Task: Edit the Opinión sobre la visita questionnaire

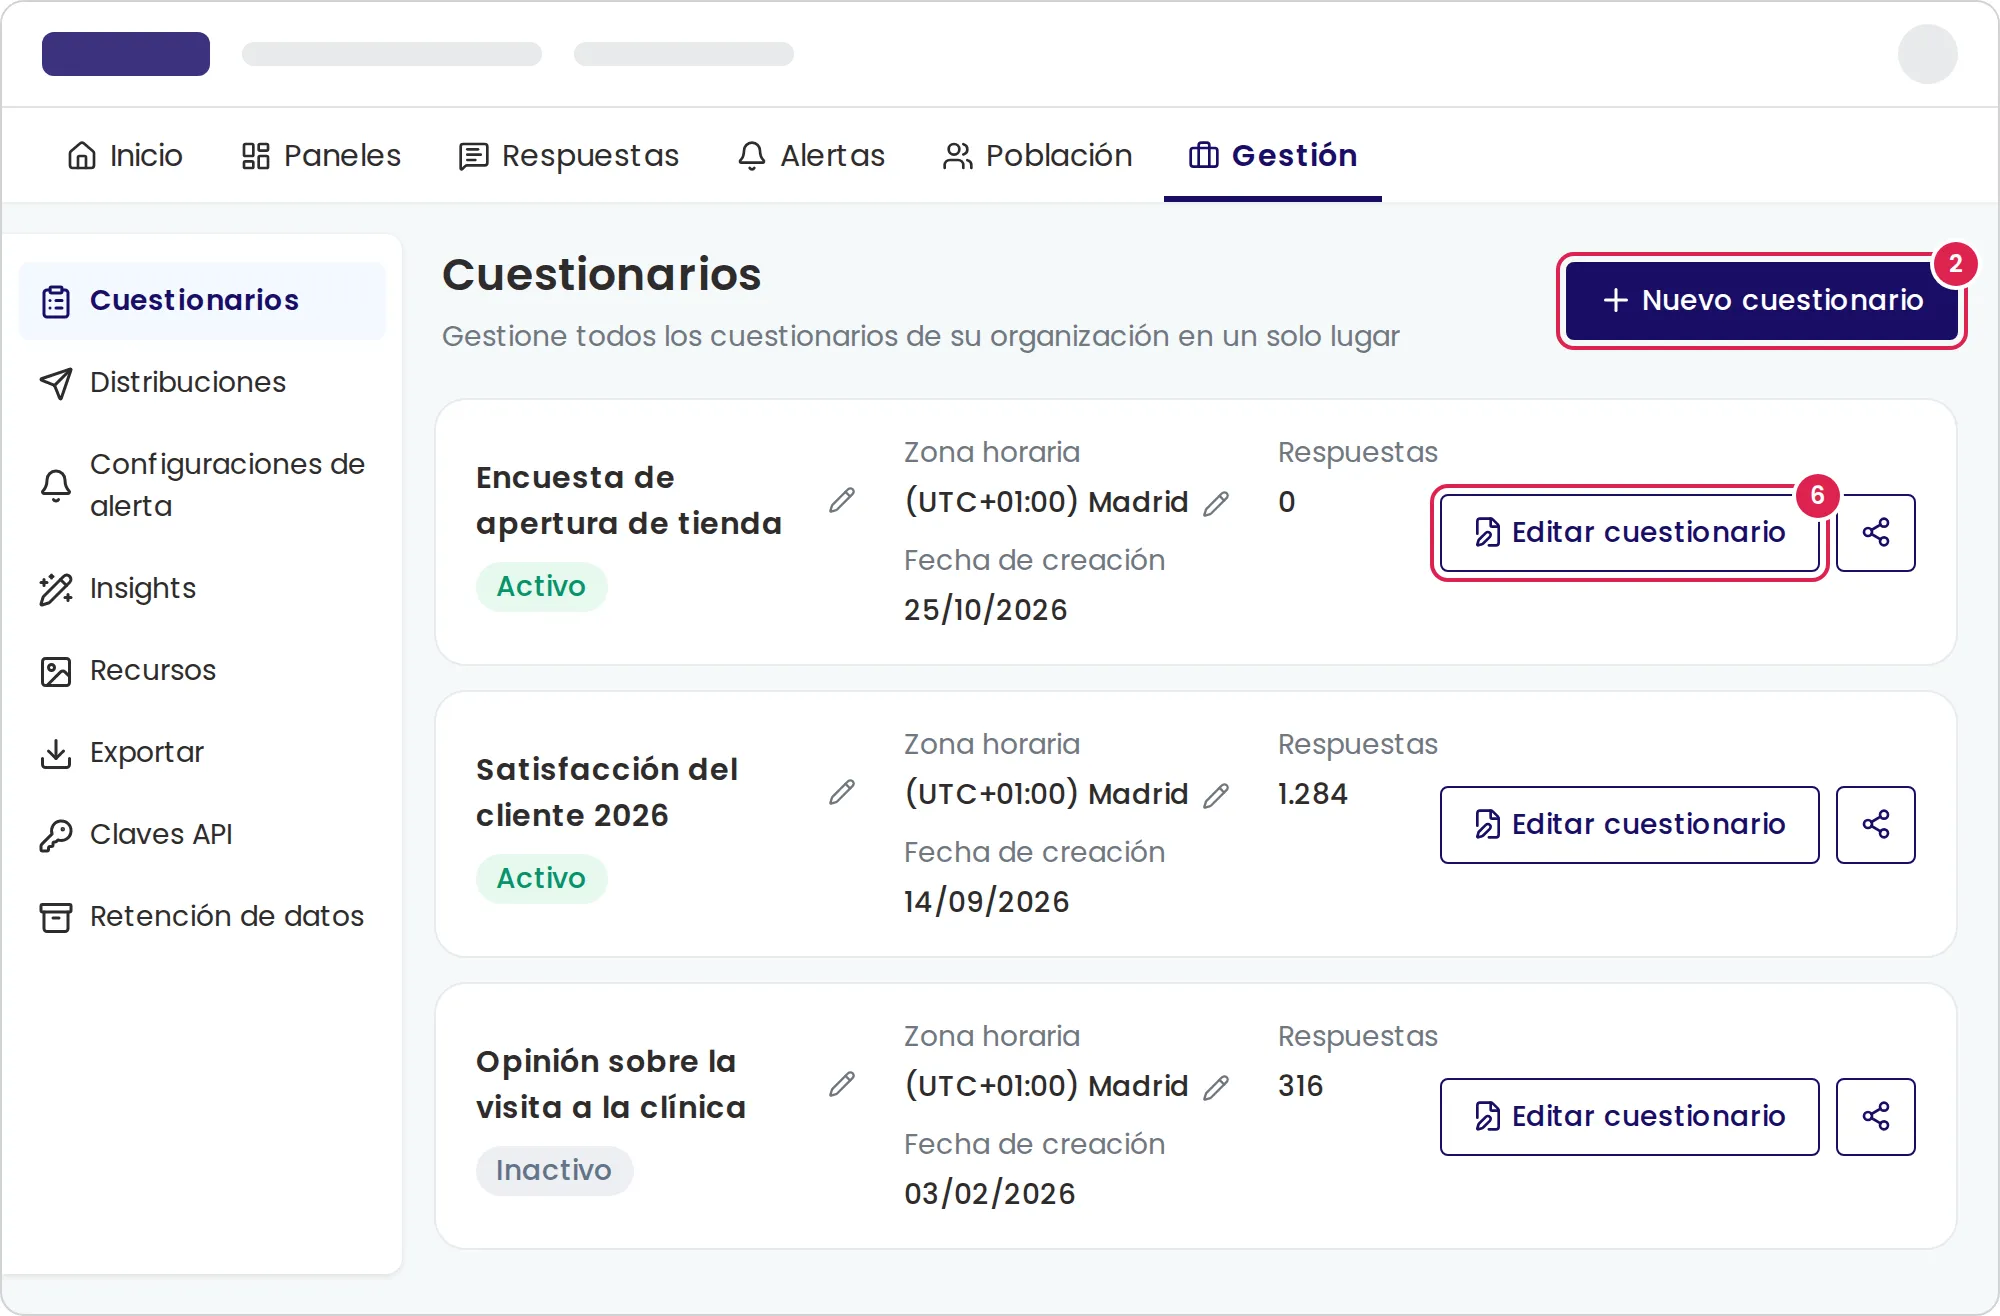Action: coord(1629,1116)
